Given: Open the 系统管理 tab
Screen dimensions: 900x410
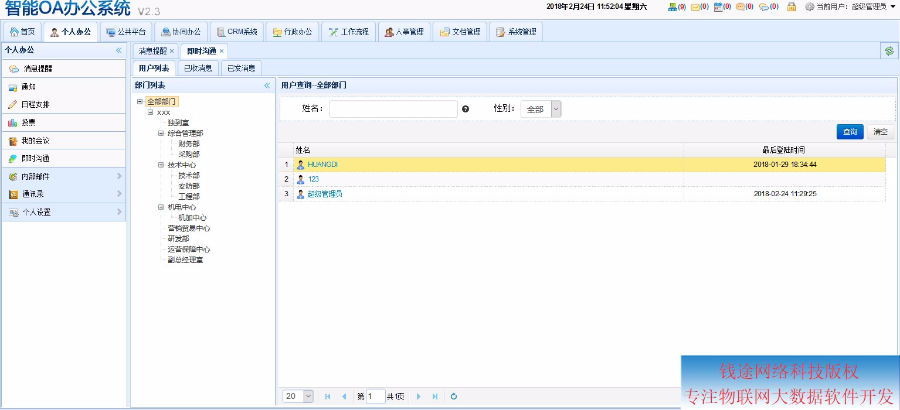Looking at the screenshot, I should [x=515, y=32].
